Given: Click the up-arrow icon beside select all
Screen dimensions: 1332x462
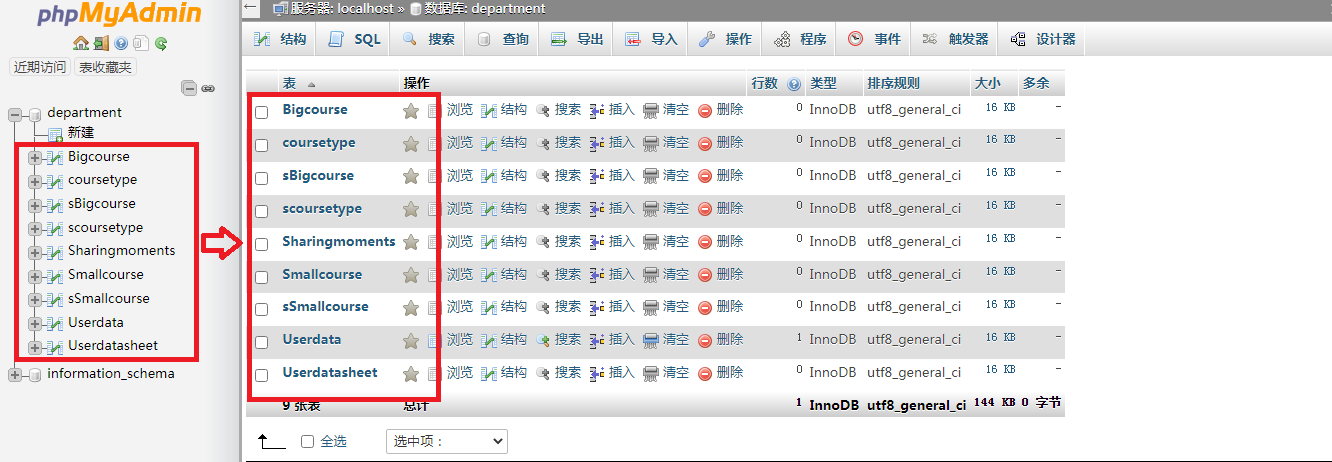Looking at the screenshot, I should pos(271,441).
